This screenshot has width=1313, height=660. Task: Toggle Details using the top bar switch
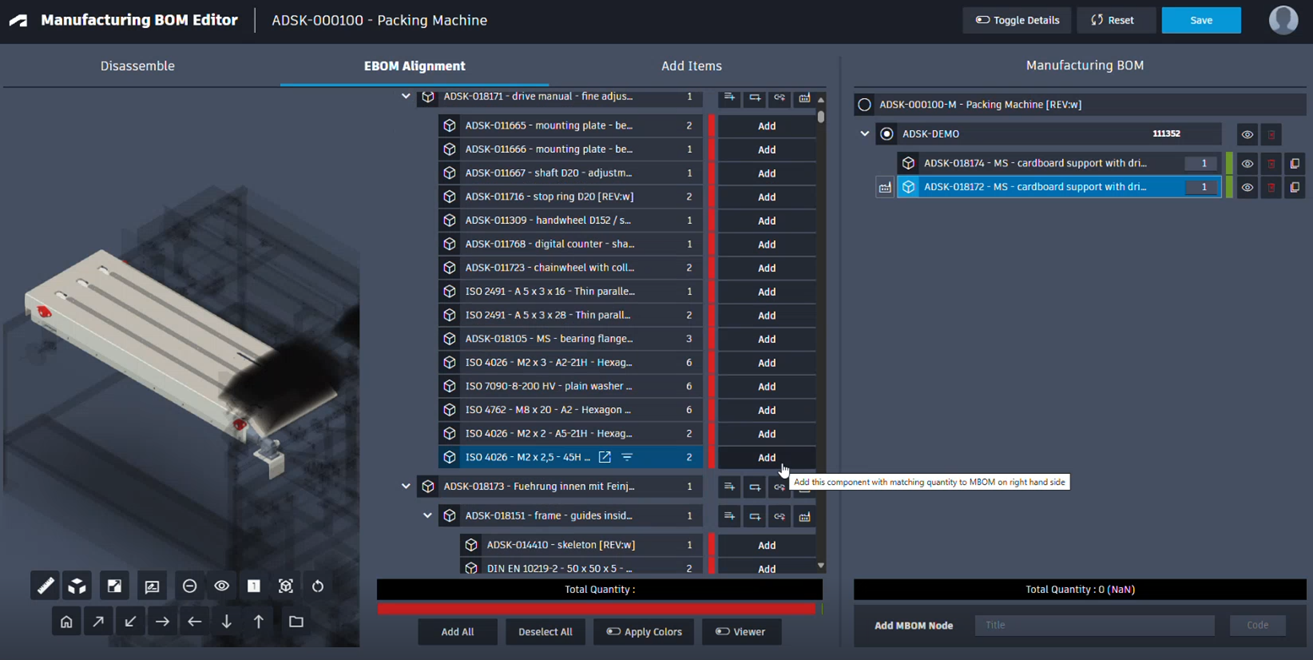click(1016, 19)
